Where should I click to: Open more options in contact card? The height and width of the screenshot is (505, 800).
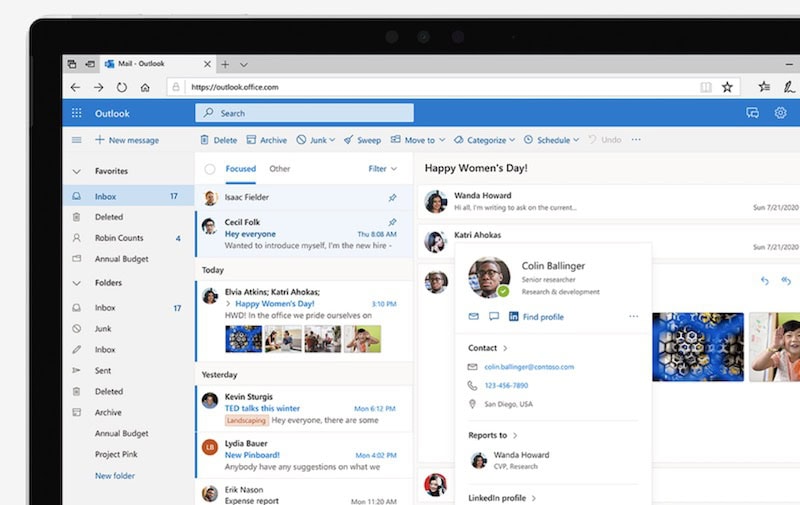point(633,316)
